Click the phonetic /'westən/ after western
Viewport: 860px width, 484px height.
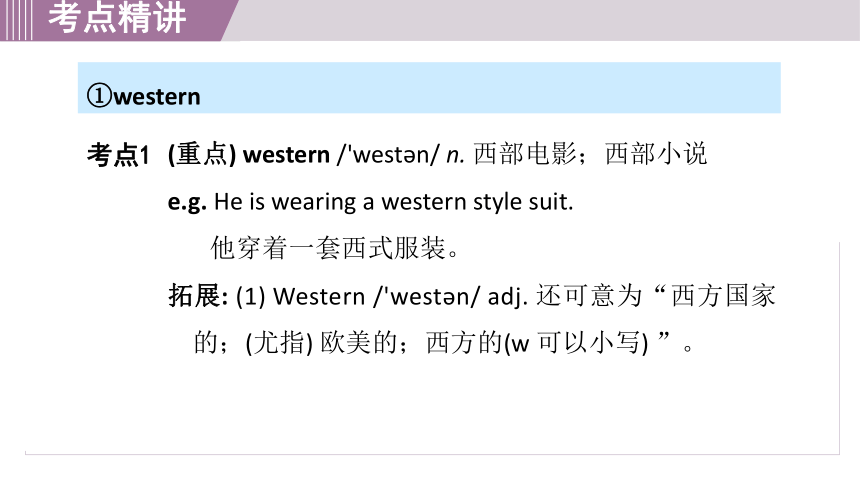tap(388, 155)
